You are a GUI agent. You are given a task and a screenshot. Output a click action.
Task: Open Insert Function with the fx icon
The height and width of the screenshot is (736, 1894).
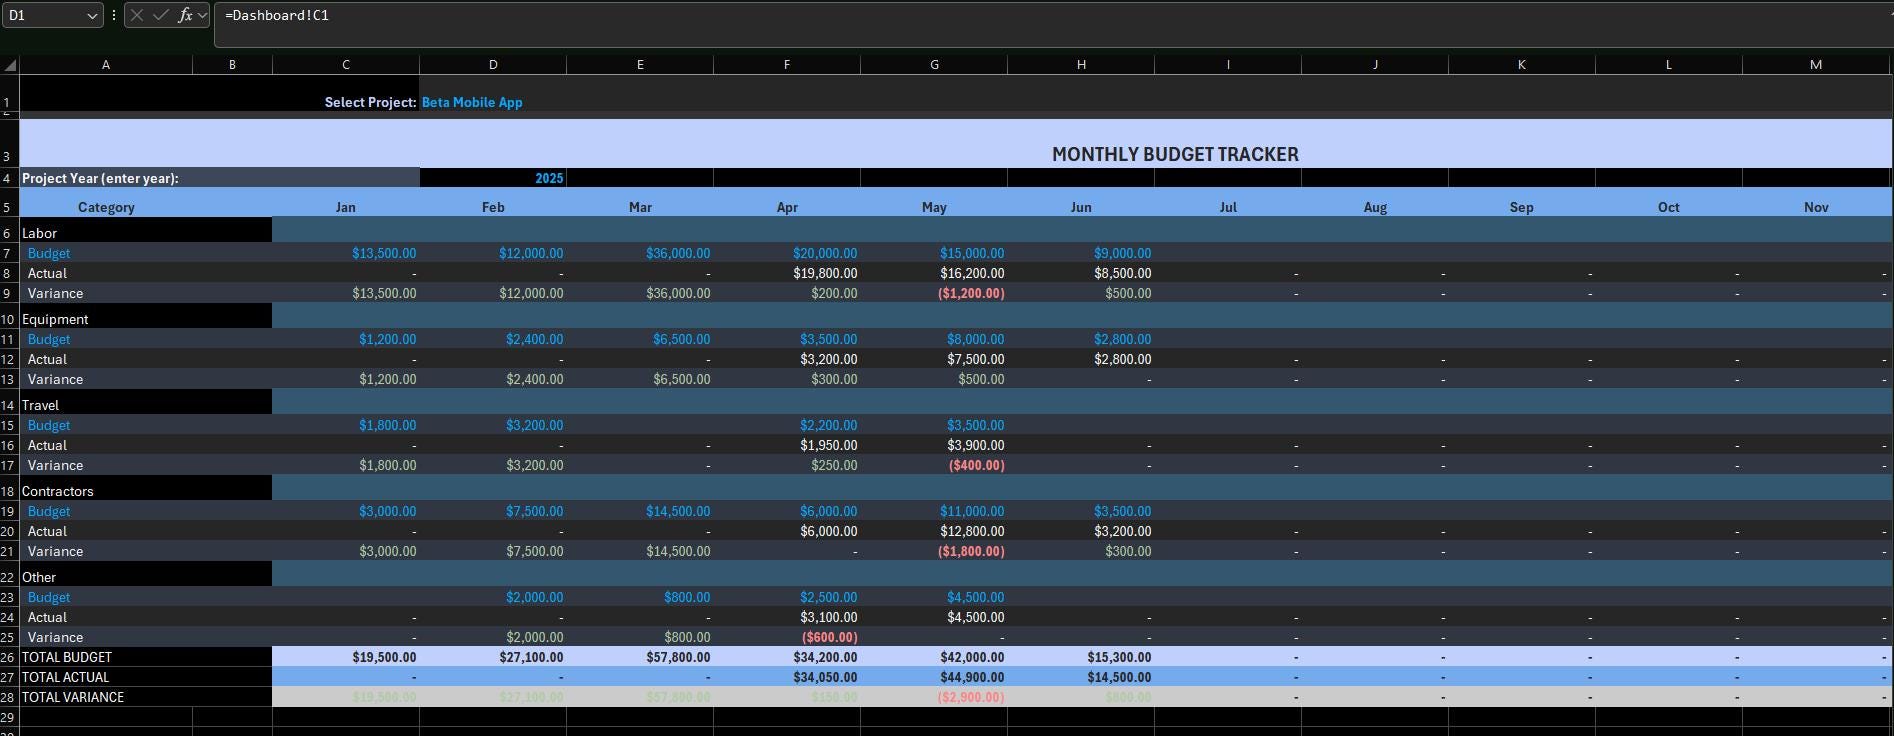click(185, 15)
